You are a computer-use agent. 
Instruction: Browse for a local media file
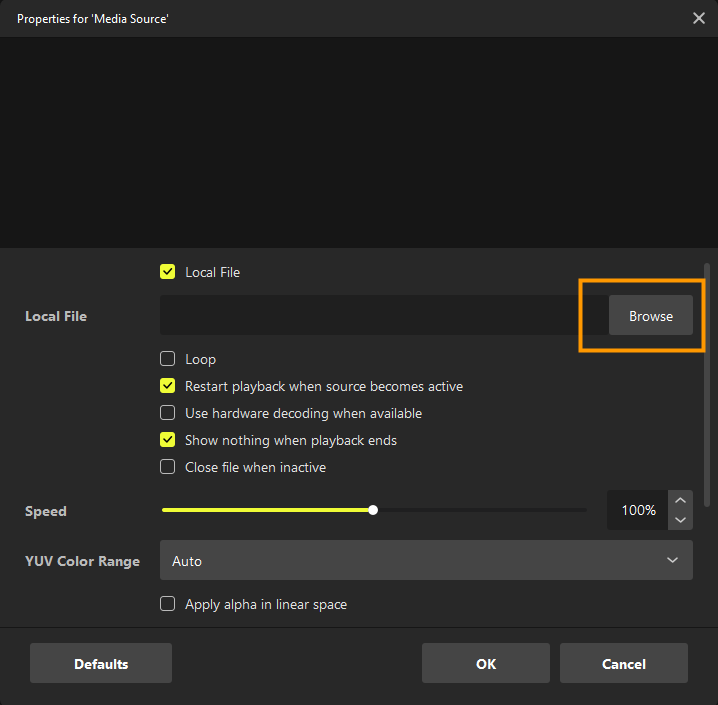[650, 316]
